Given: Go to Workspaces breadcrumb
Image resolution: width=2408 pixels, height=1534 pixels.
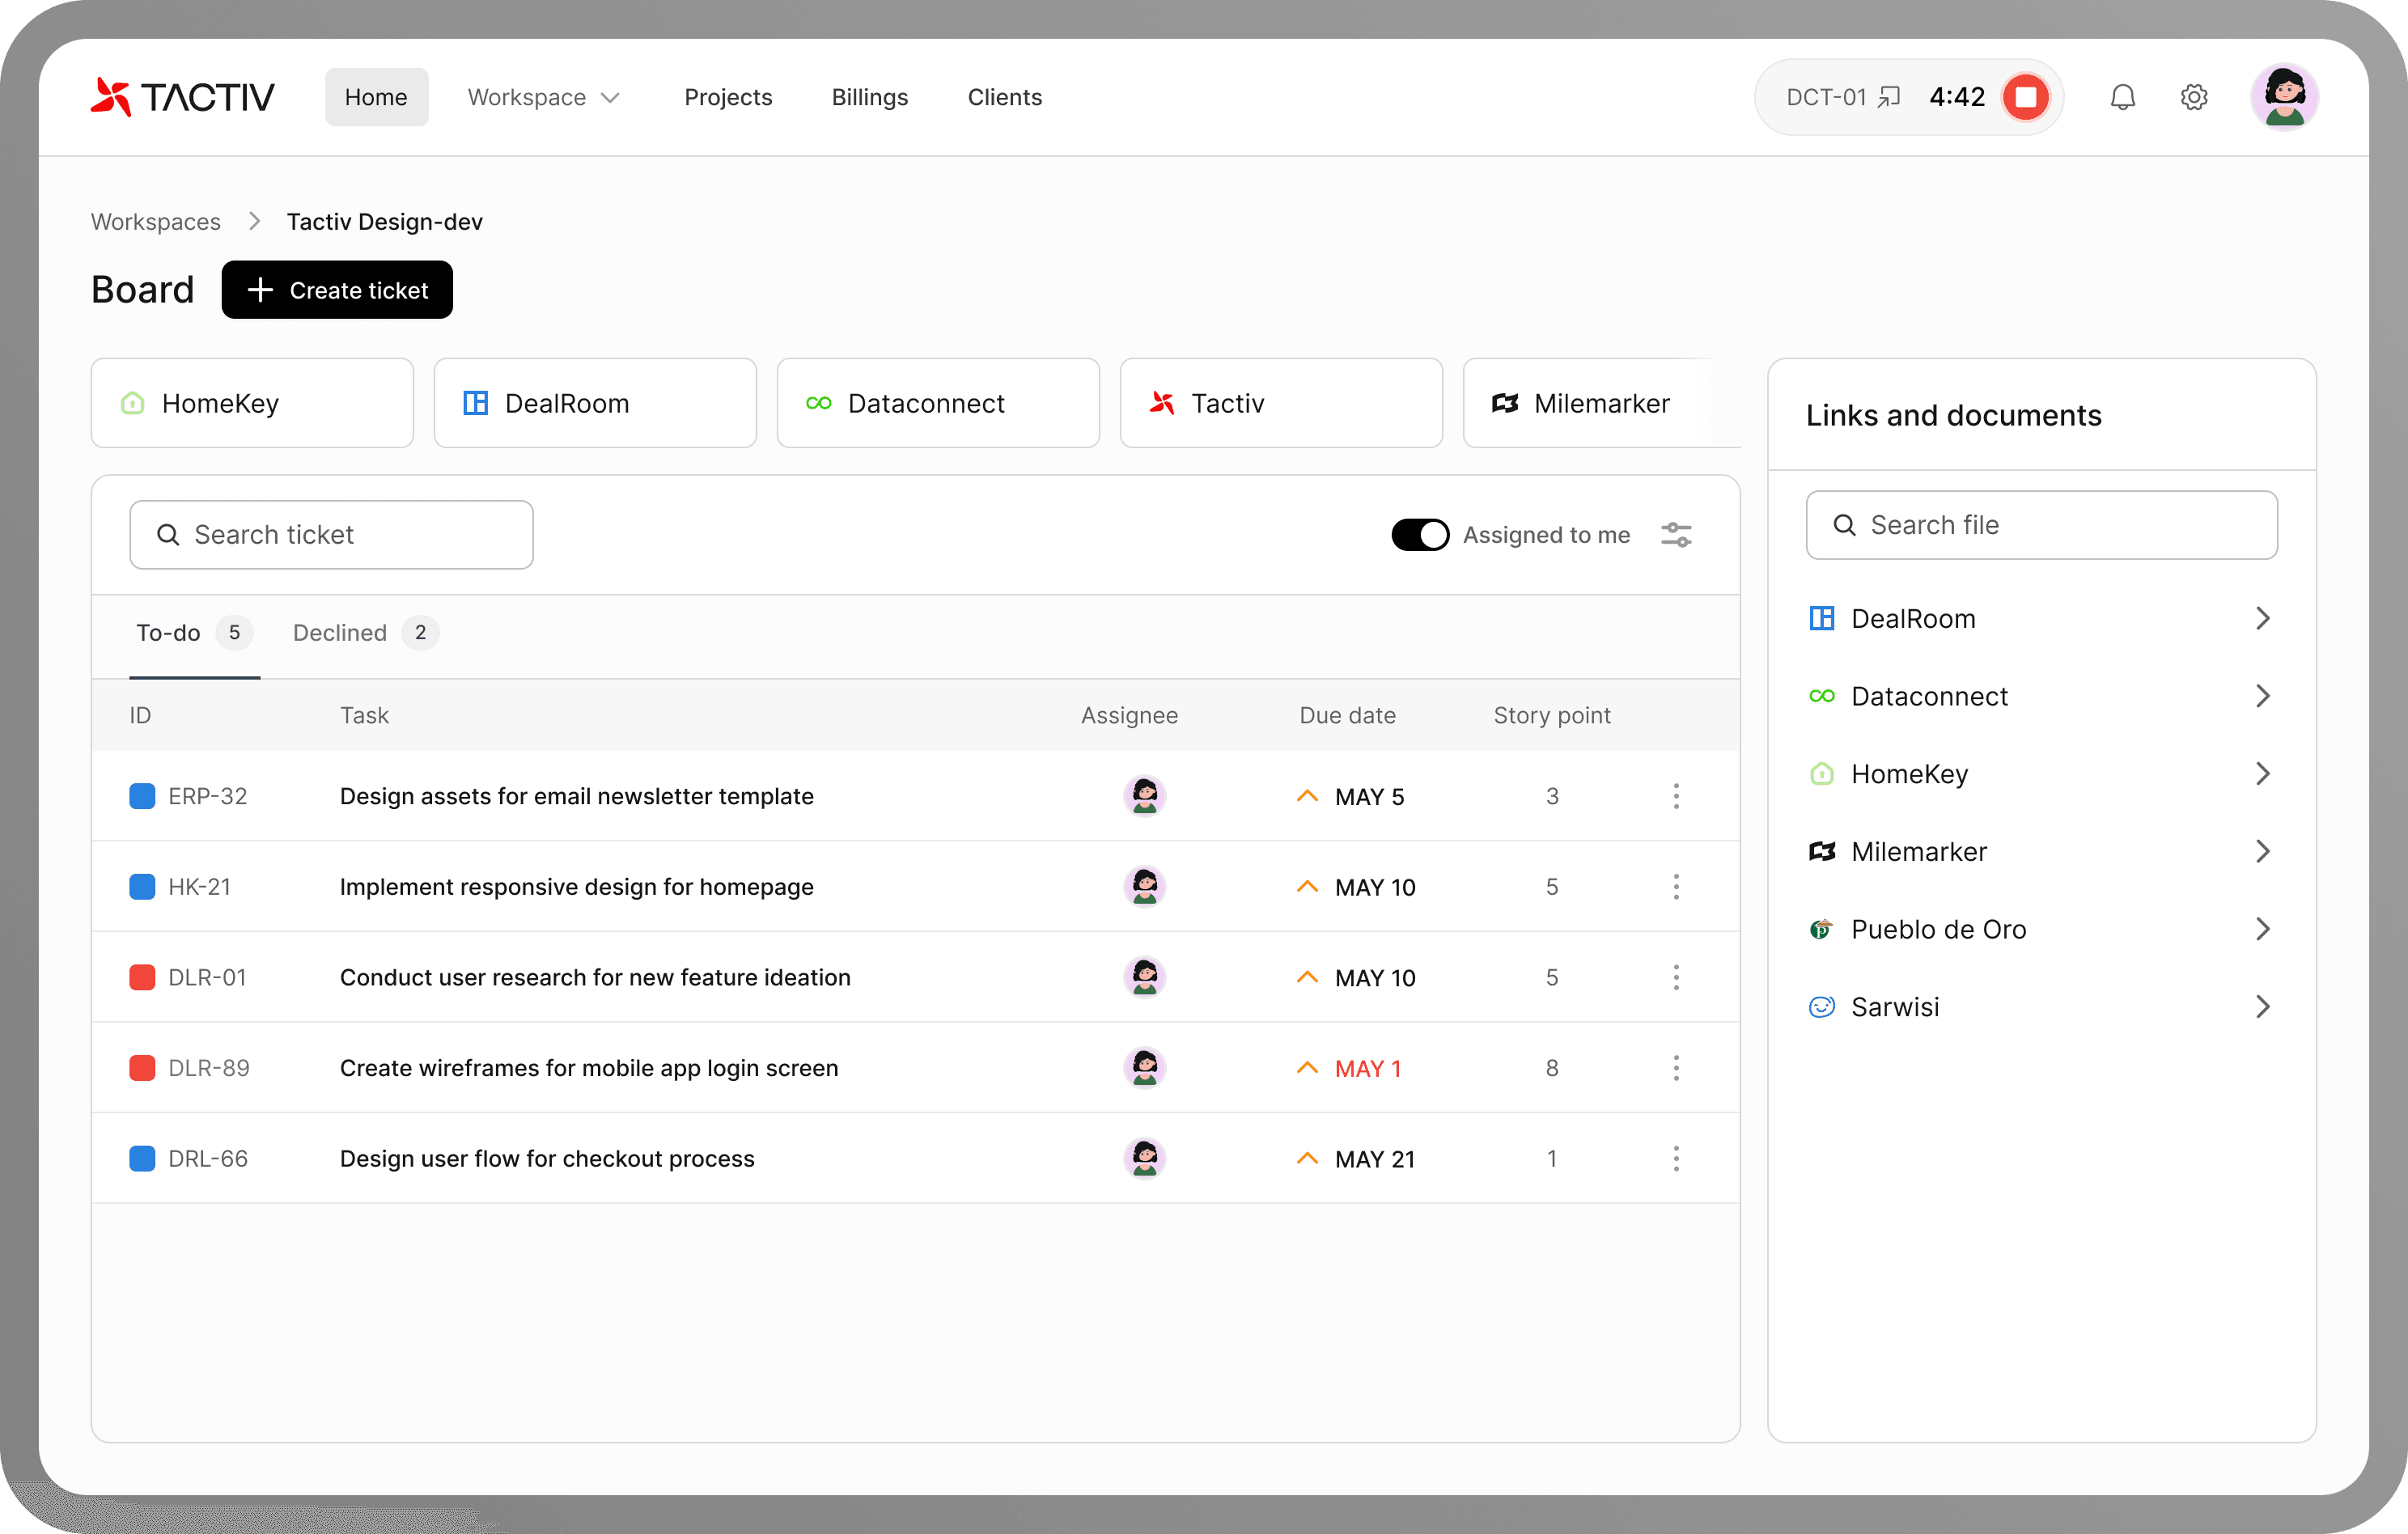Looking at the screenshot, I should click(x=156, y=222).
